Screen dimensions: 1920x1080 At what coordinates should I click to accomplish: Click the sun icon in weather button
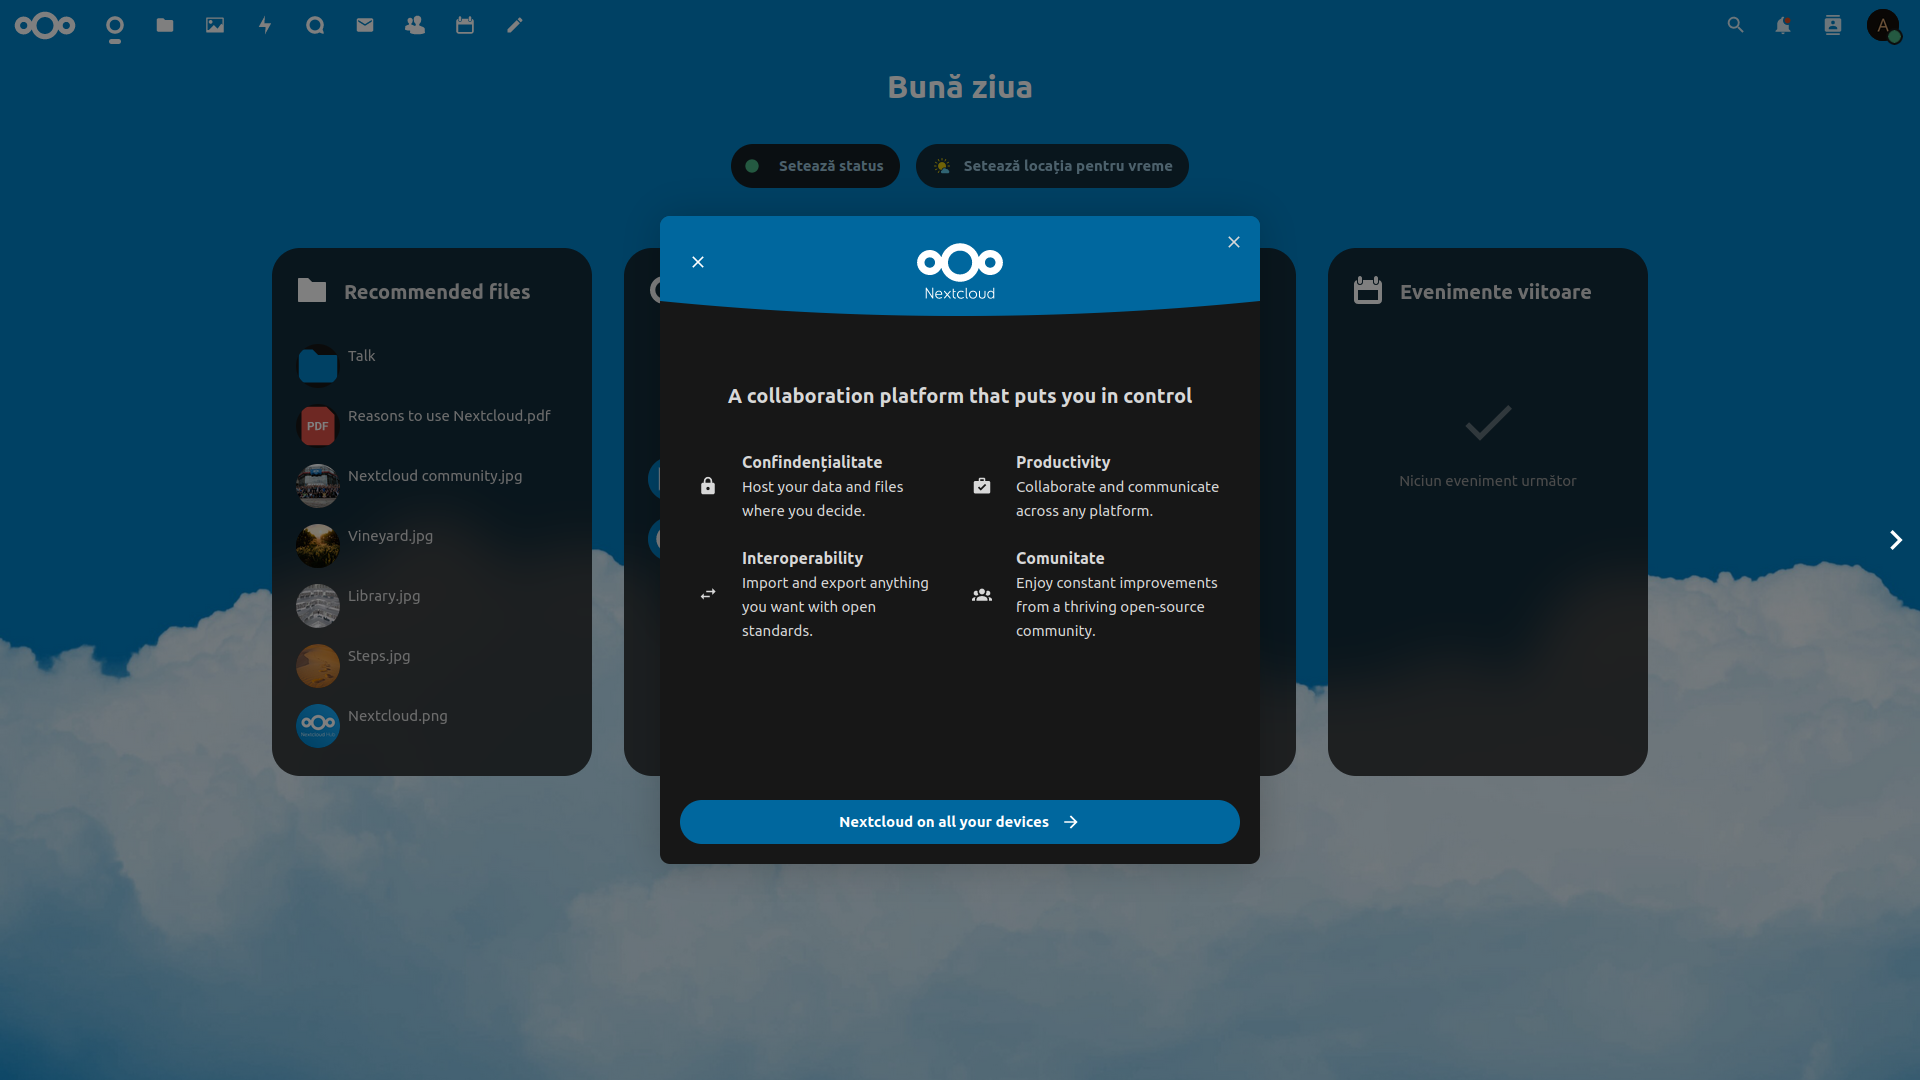click(x=942, y=166)
